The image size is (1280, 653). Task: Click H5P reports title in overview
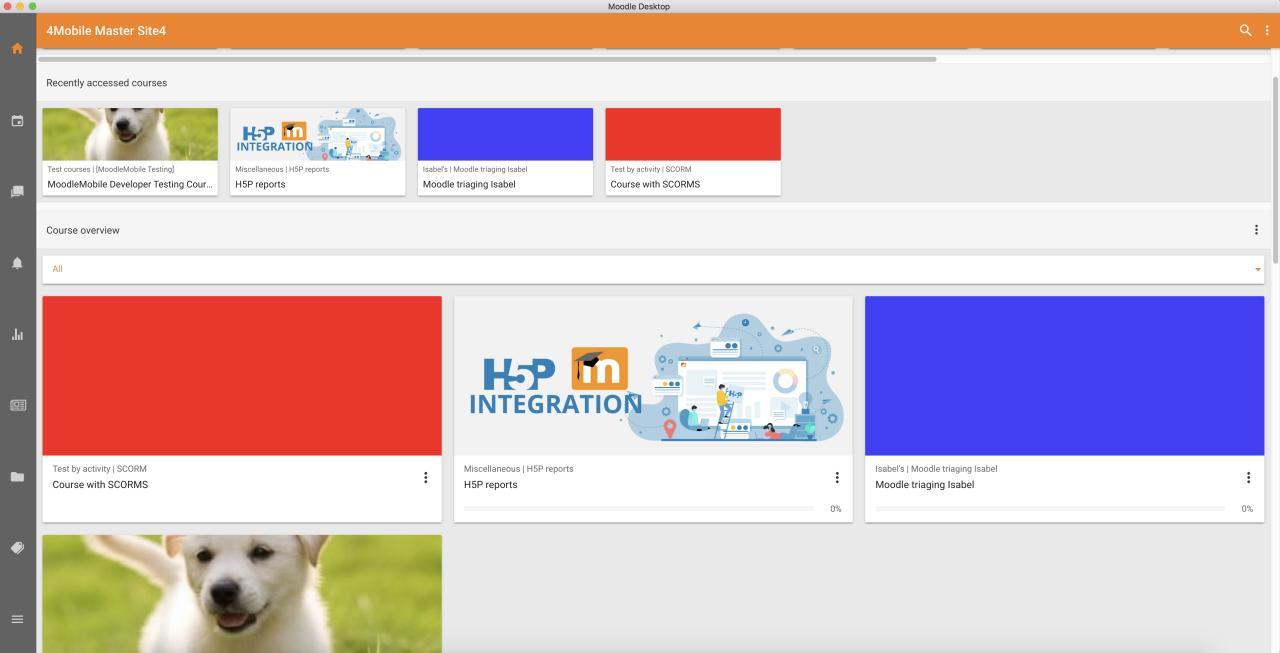[x=490, y=485]
